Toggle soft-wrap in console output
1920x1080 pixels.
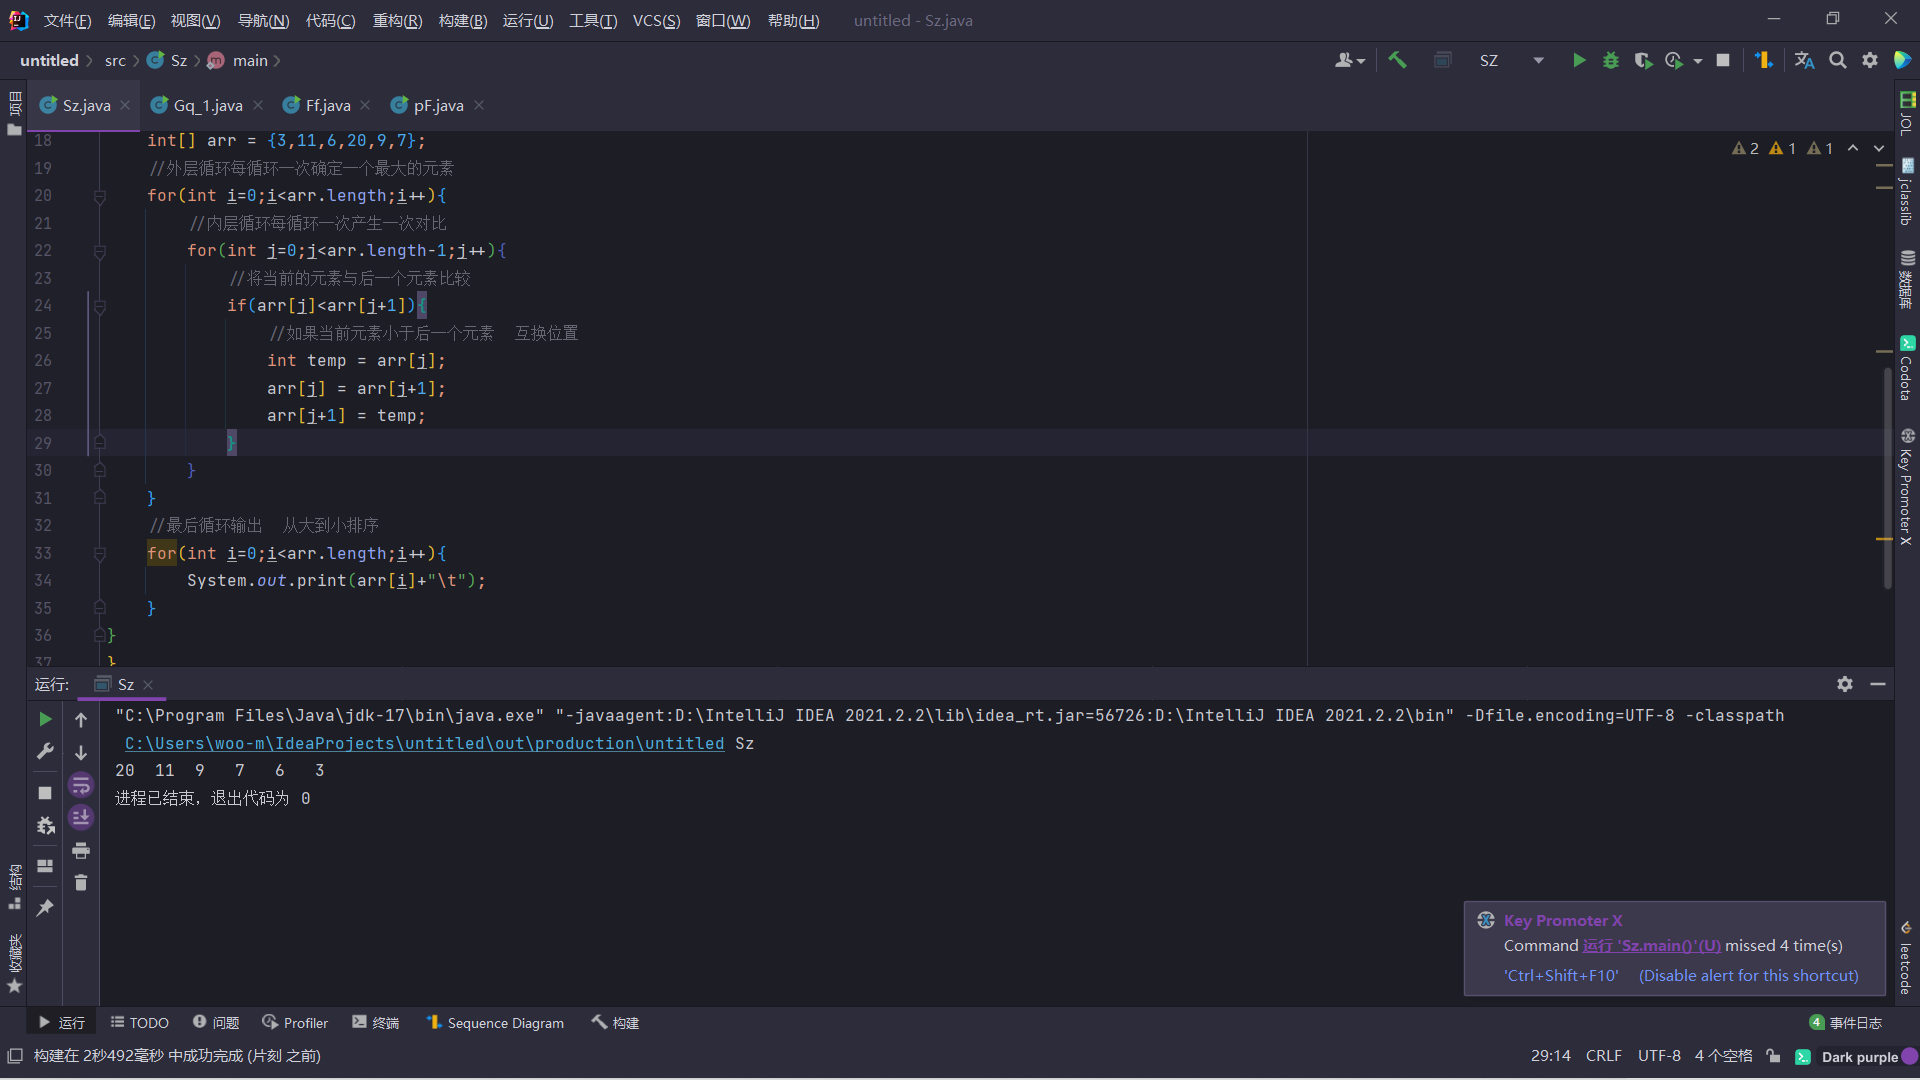(x=81, y=785)
